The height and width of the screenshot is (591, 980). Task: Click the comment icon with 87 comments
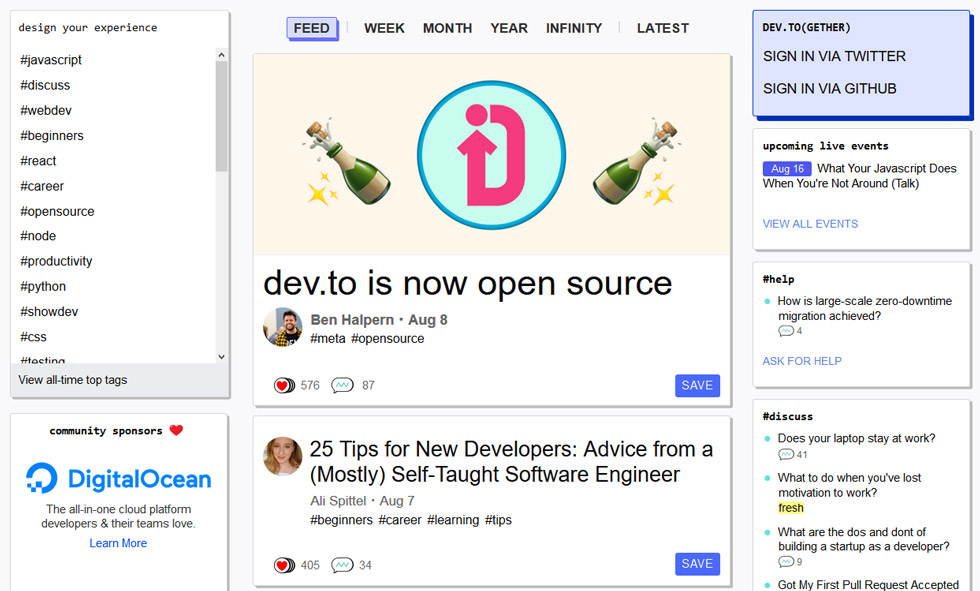pos(342,385)
